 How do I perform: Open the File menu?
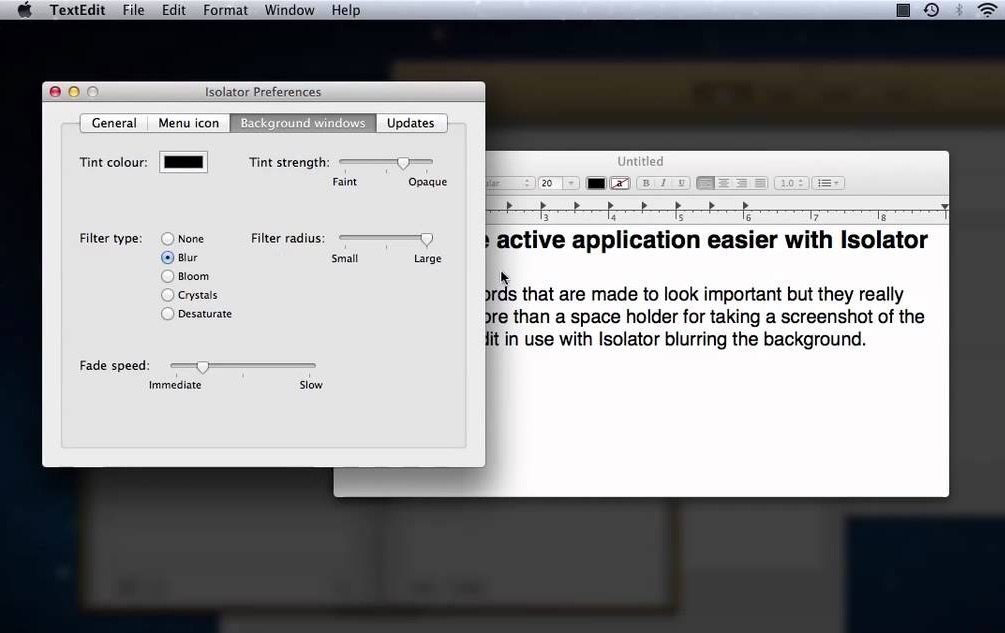pos(133,10)
